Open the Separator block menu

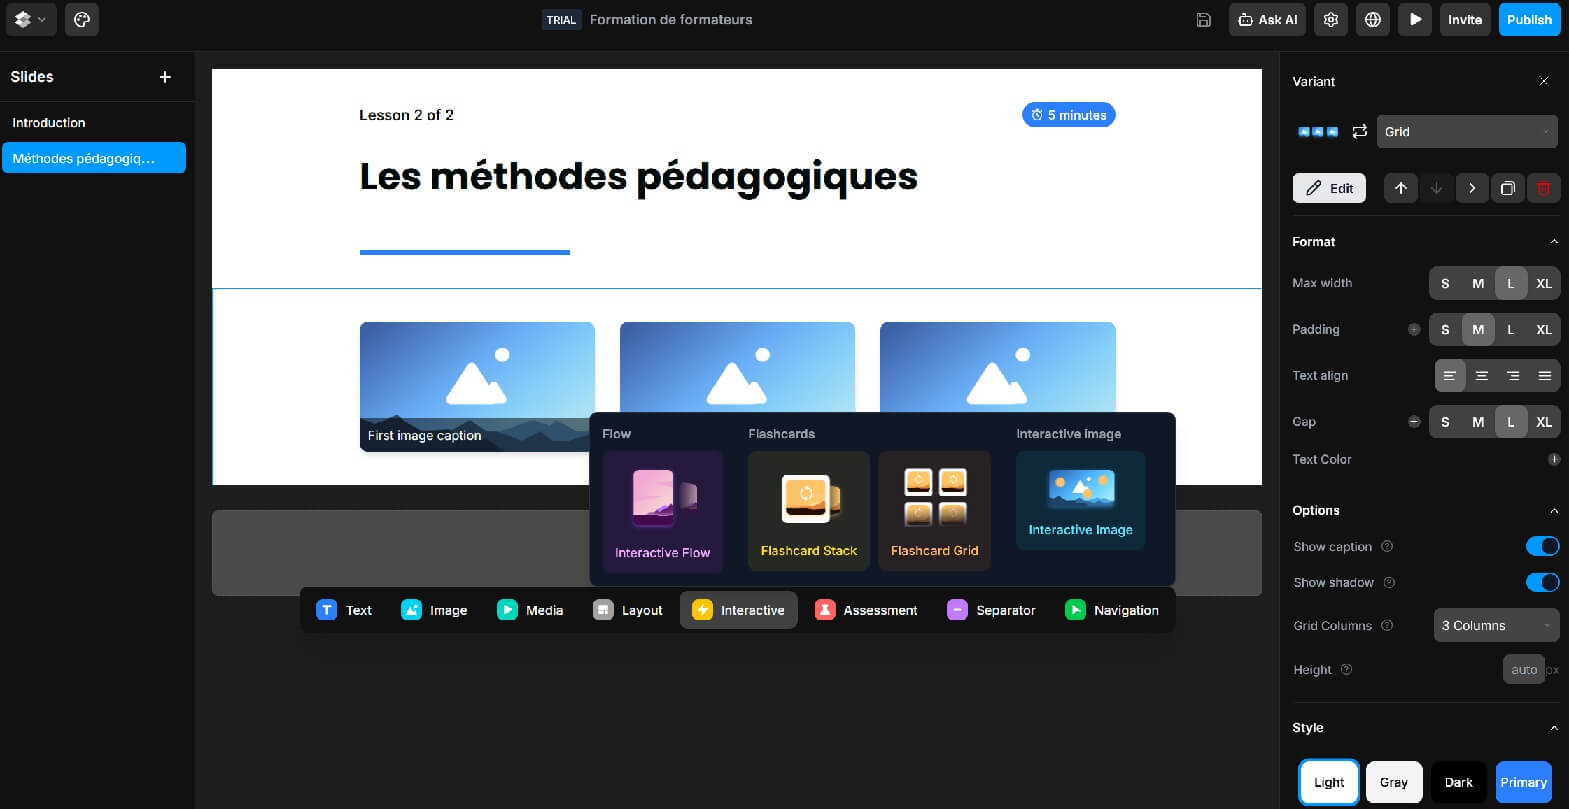click(x=992, y=610)
